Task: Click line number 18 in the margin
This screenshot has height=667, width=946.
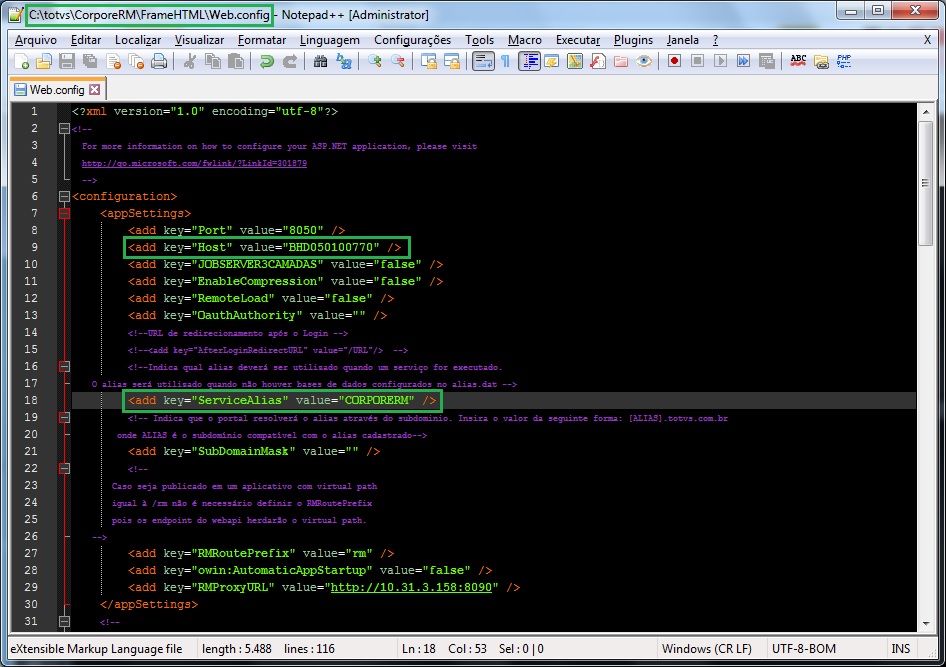Action: point(31,400)
